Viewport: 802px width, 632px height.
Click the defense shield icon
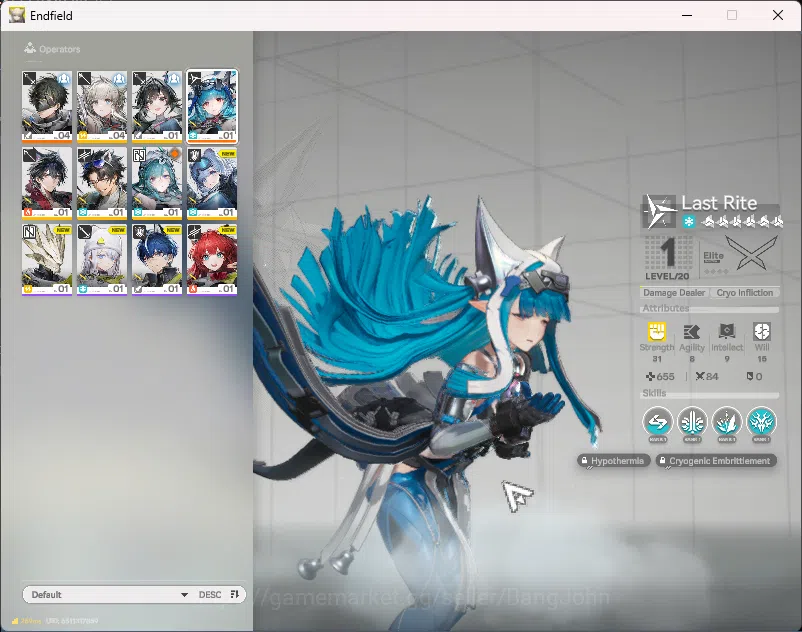point(750,376)
